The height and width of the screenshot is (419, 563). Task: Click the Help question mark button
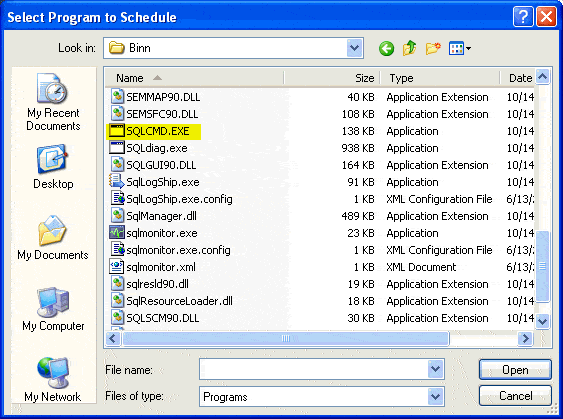pyautogui.click(x=523, y=17)
